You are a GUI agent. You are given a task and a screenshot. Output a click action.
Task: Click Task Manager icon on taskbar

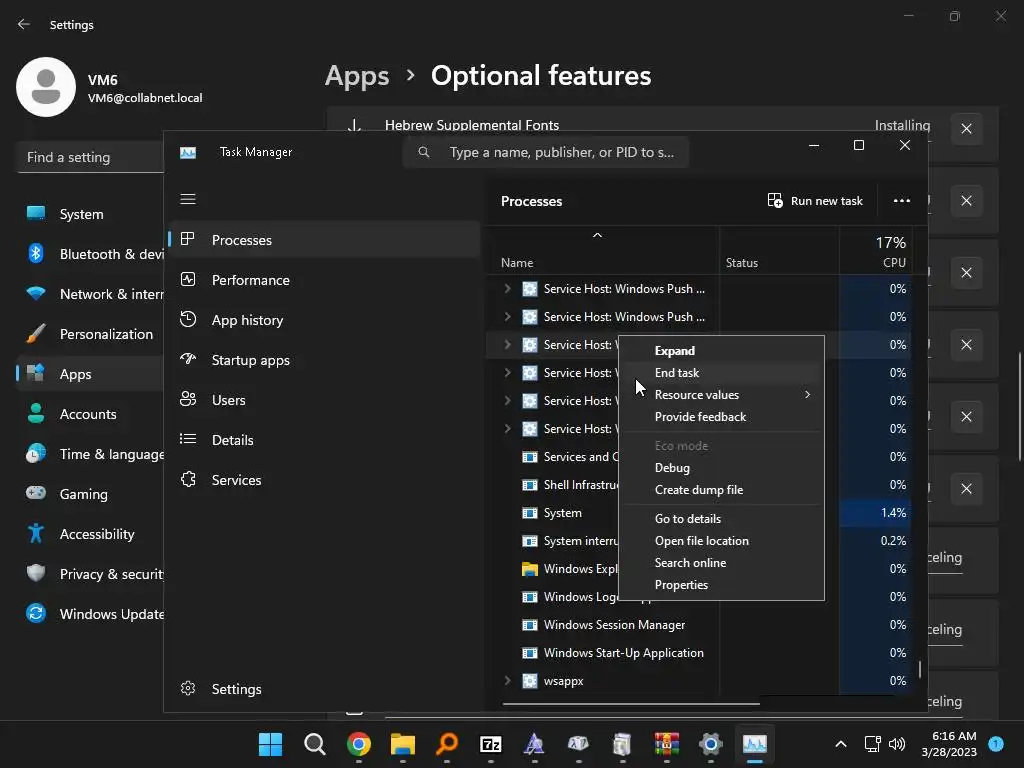(754, 744)
